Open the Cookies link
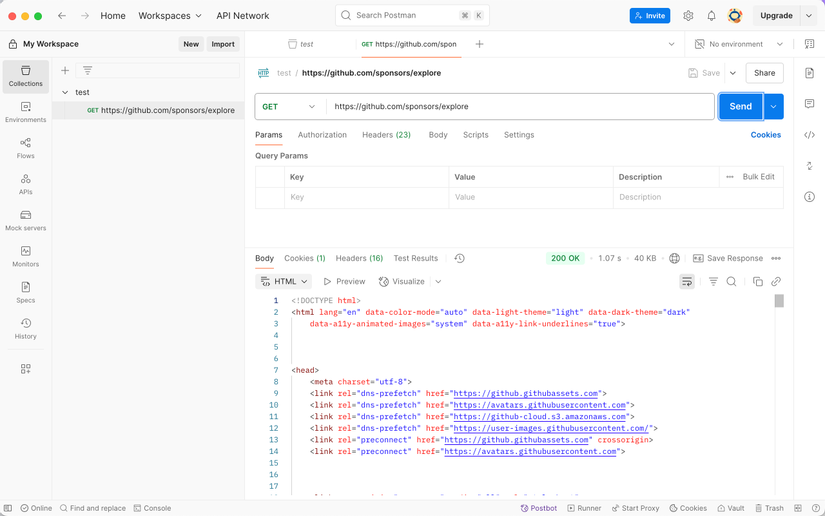 (x=766, y=135)
